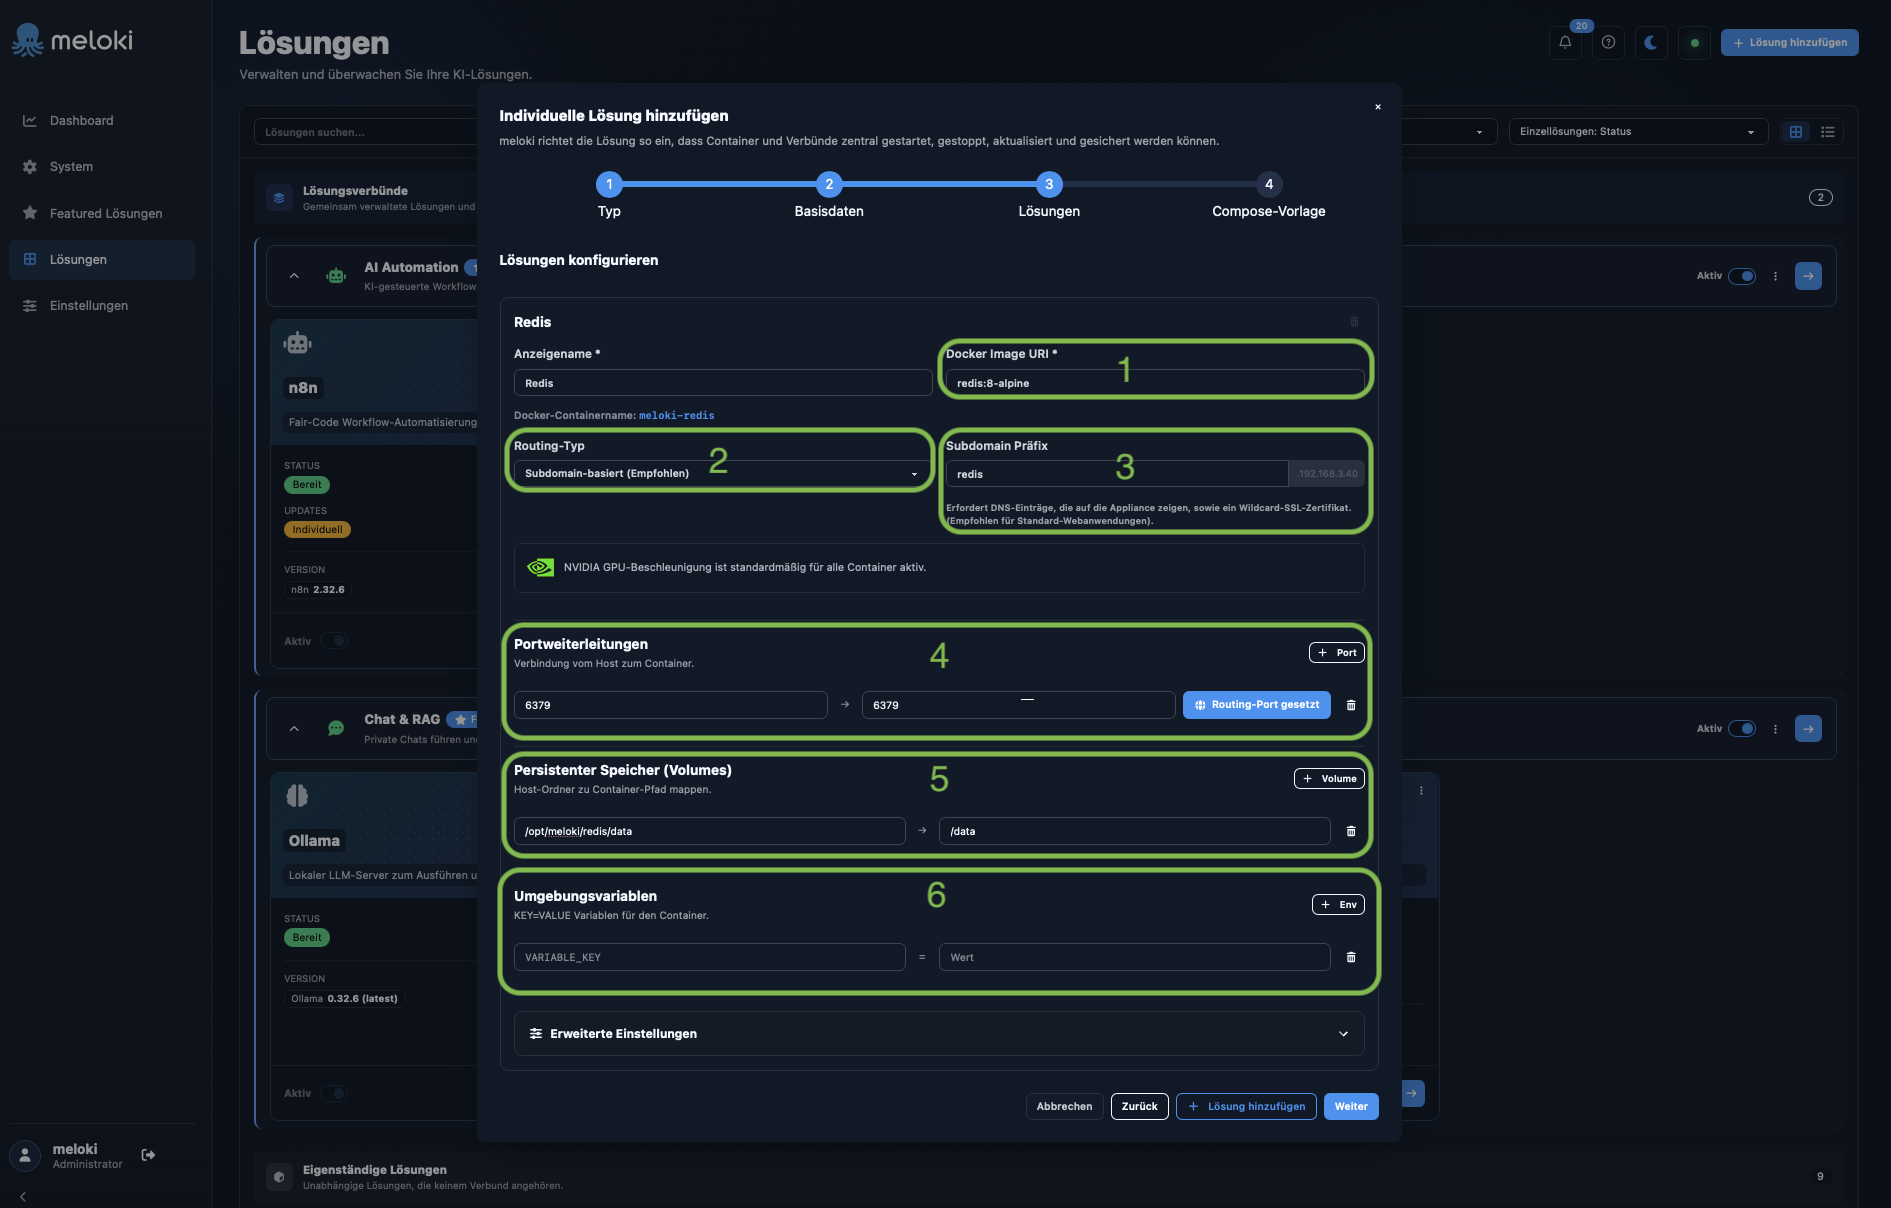Open the Routing-Typ dropdown
Image resolution: width=1891 pixels, height=1208 pixels.
point(722,474)
